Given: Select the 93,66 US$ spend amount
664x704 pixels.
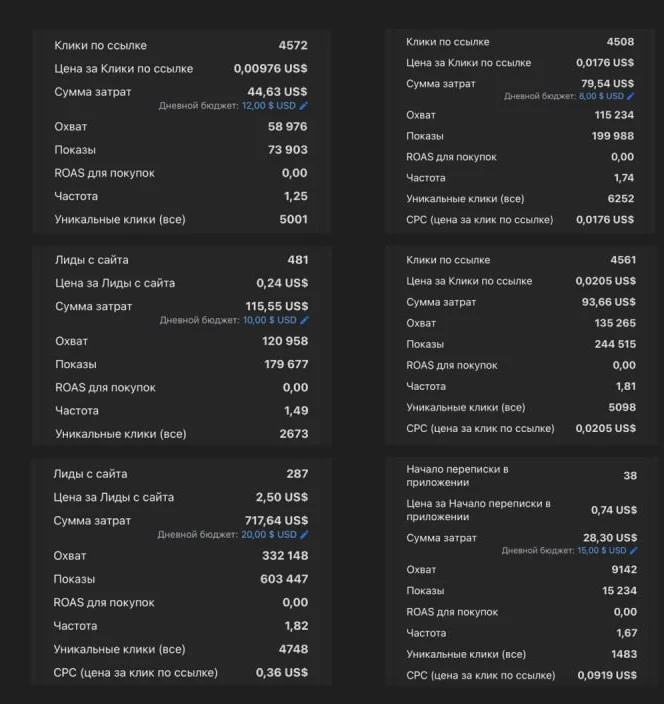Looking at the screenshot, I should click(x=609, y=302).
